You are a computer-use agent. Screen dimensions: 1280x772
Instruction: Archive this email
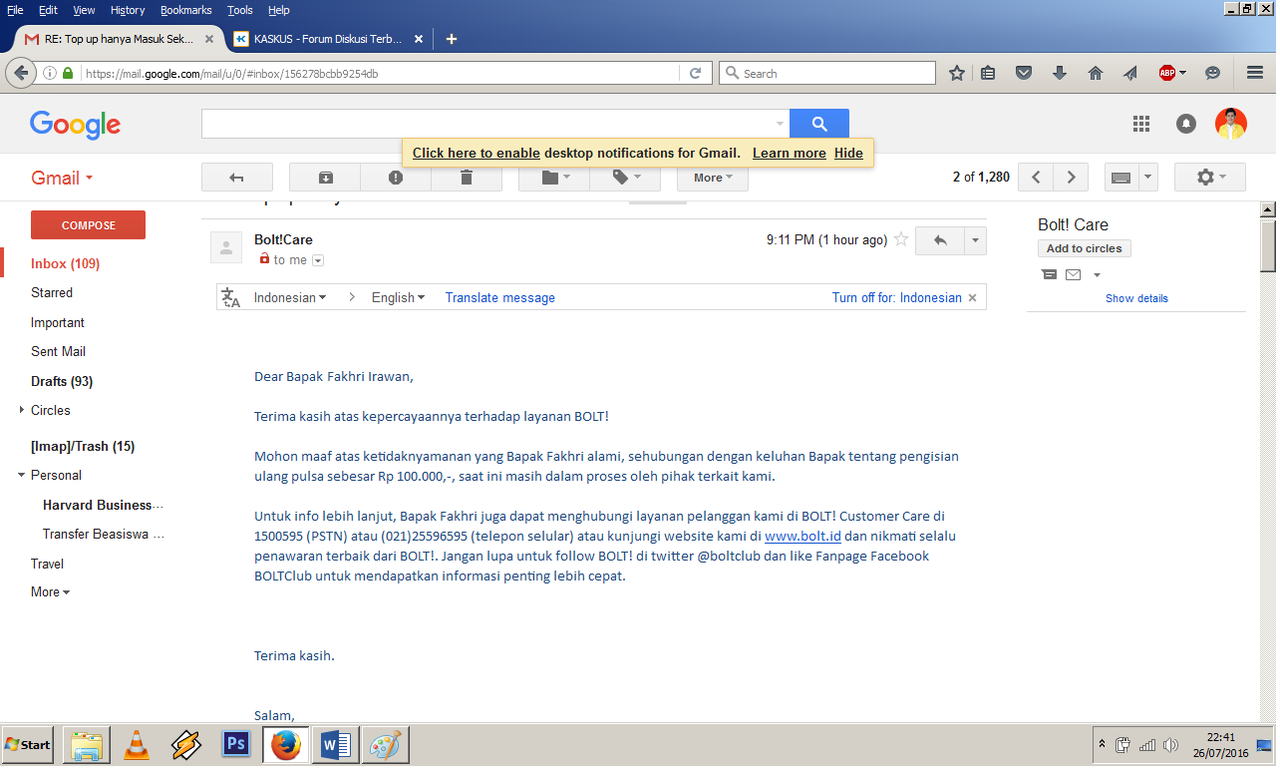tap(325, 177)
